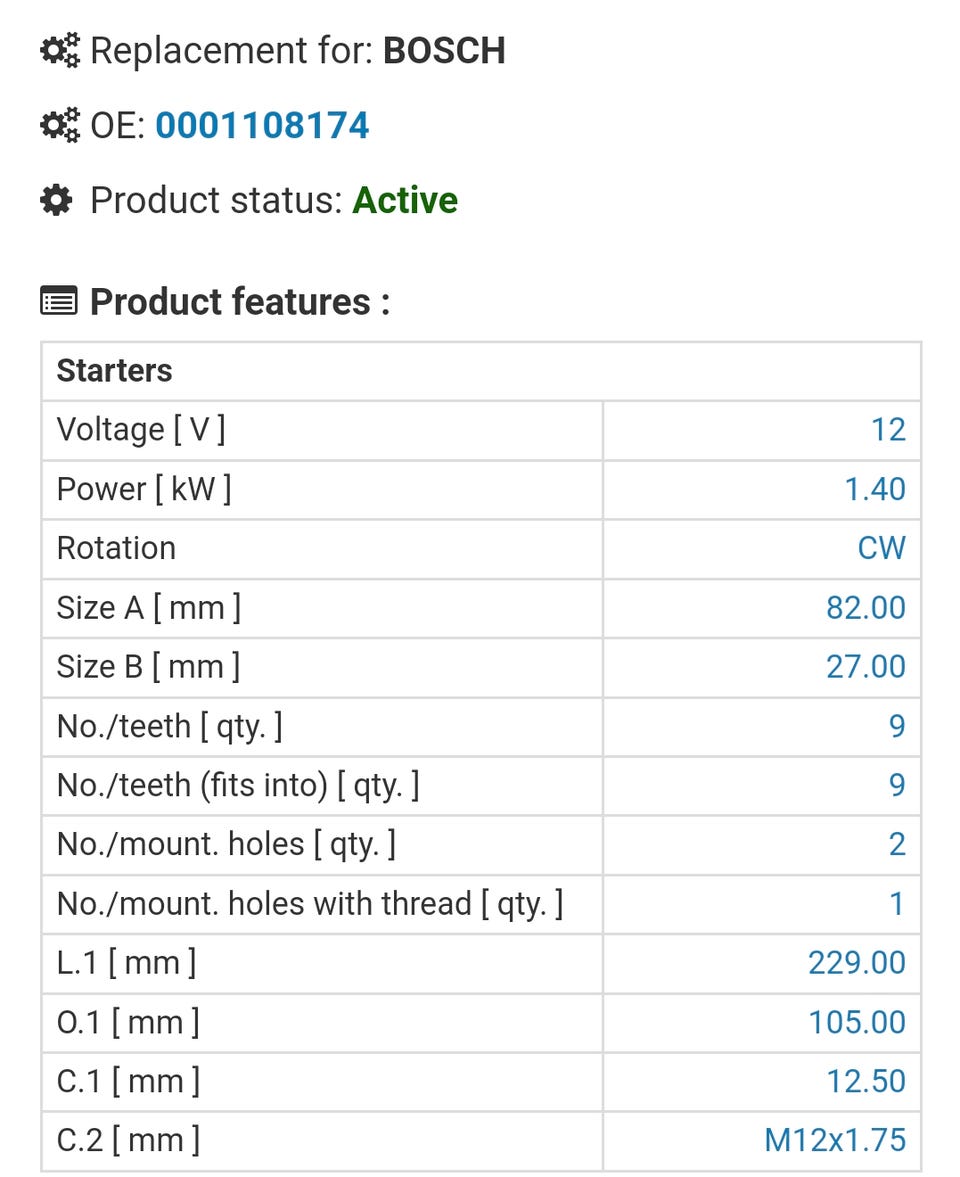960x1177 pixels.
Task: Click the L.1 value 229.00
Action: tap(857, 963)
